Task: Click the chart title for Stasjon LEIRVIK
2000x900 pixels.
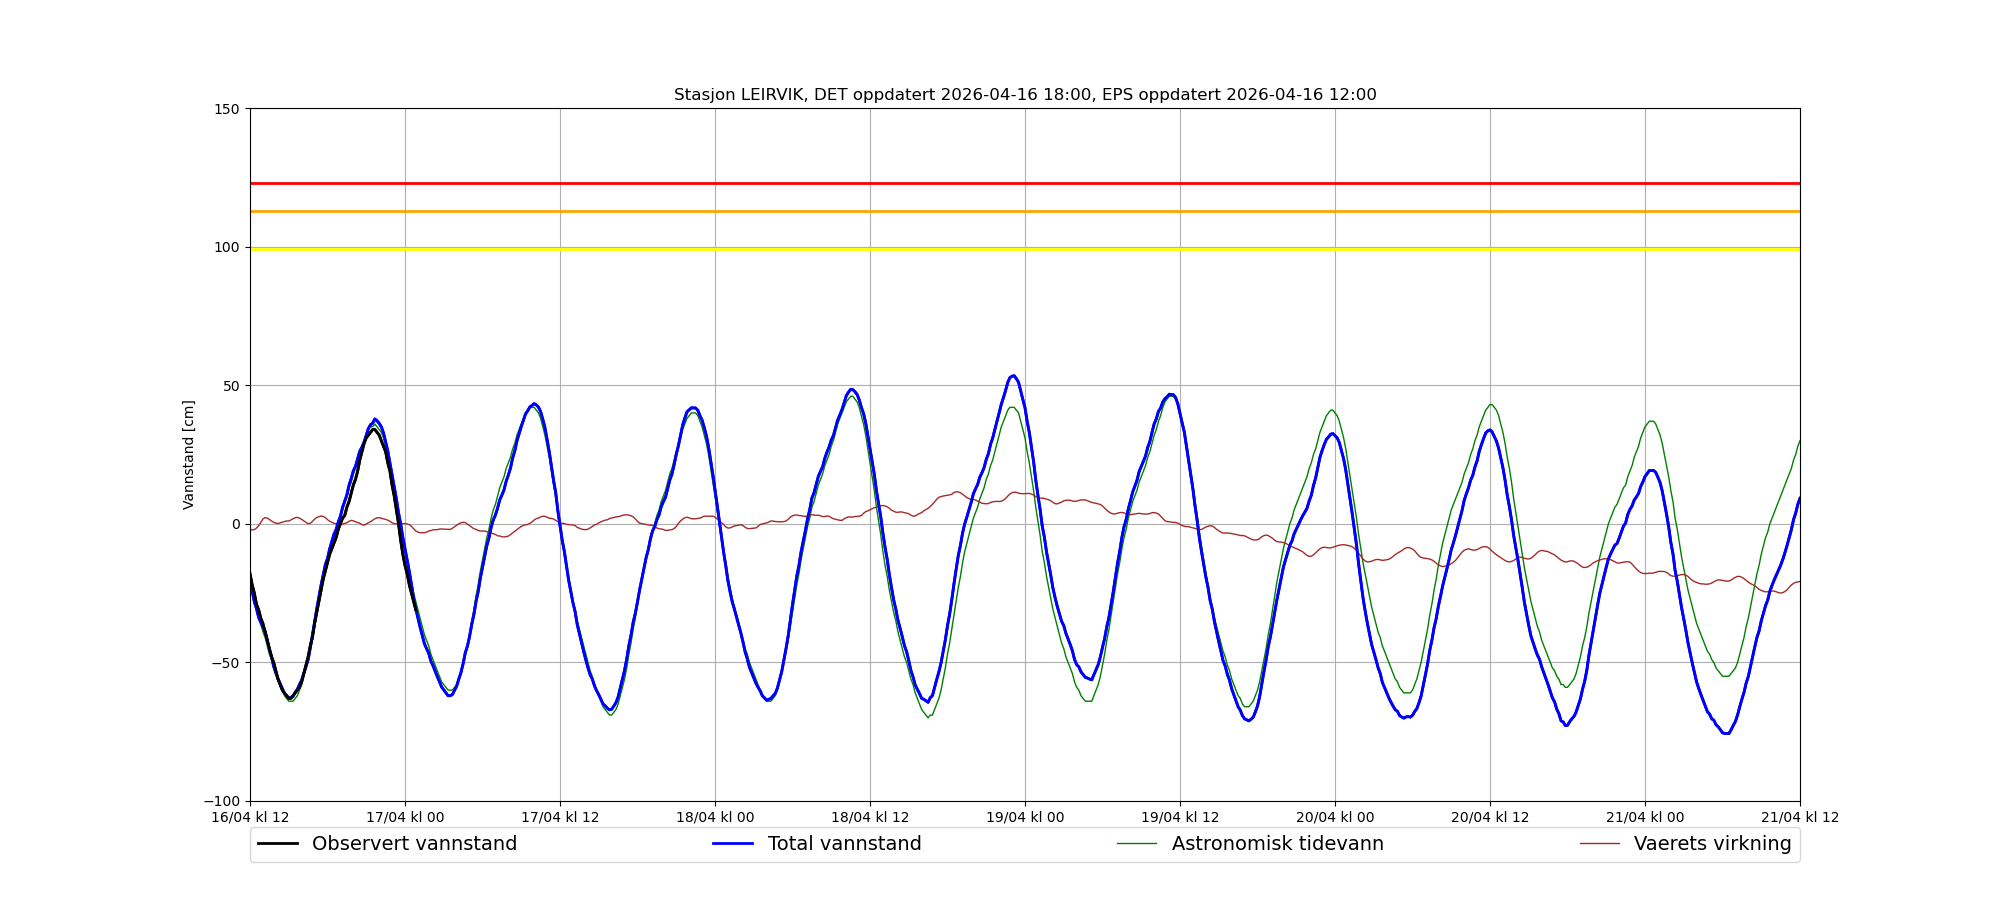Action: 1025,95
